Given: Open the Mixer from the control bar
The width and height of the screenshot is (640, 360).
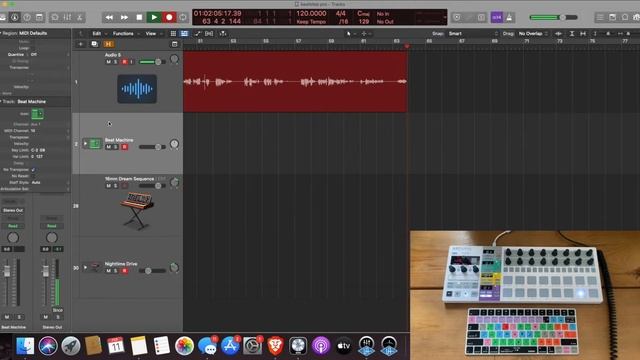Looking at the screenshot, I should click(x=67, y=18).
